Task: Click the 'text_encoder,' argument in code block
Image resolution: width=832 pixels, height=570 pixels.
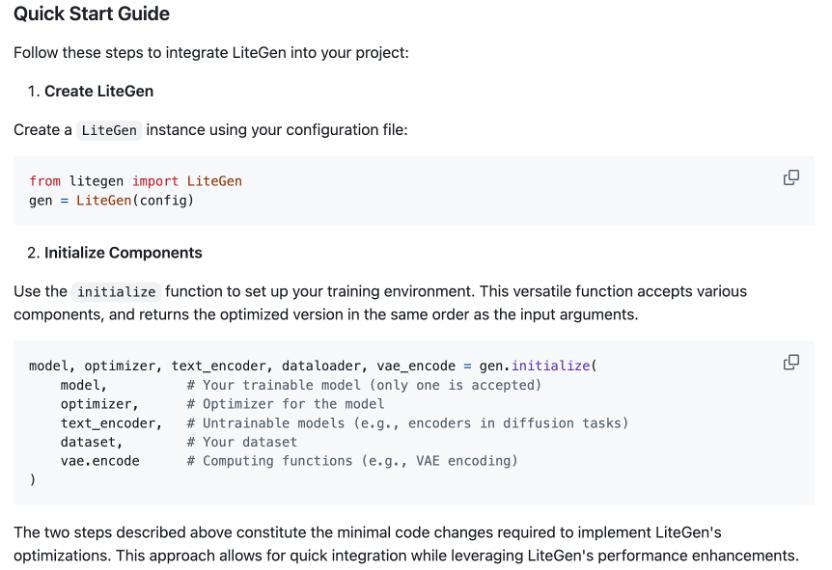Action: tap(111, 423)
